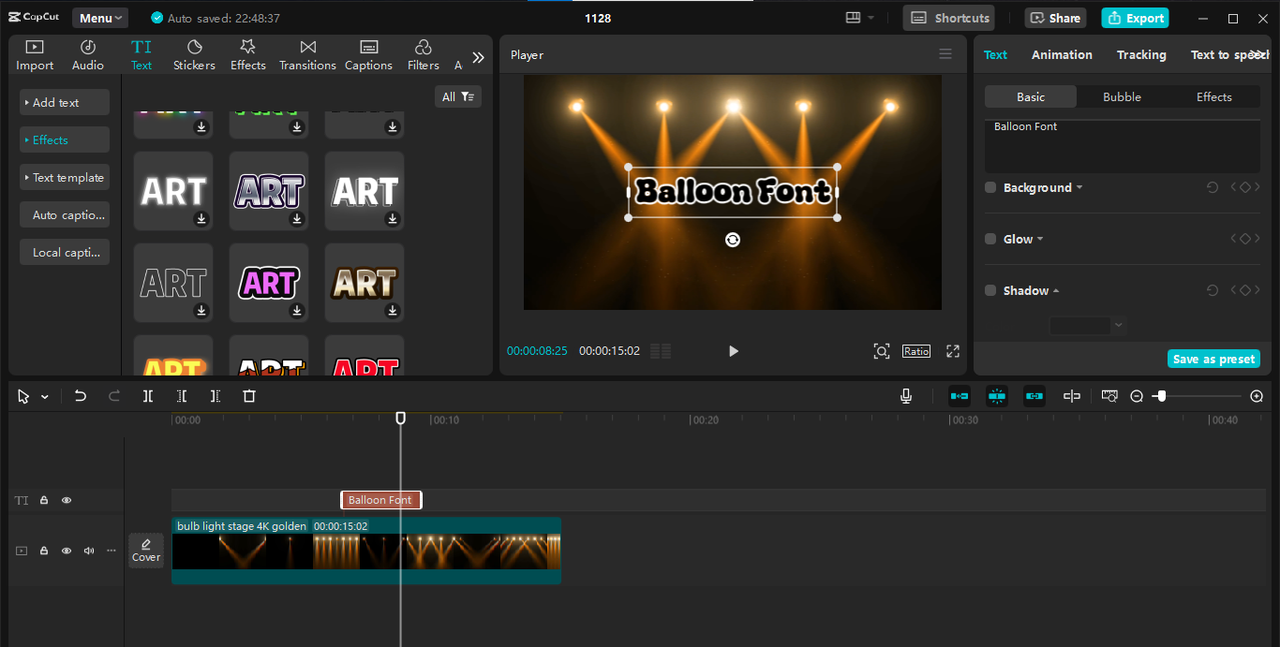Delete the selected clip with trash icon
This screenshot has height=647, width=1280.
point(250,396)
